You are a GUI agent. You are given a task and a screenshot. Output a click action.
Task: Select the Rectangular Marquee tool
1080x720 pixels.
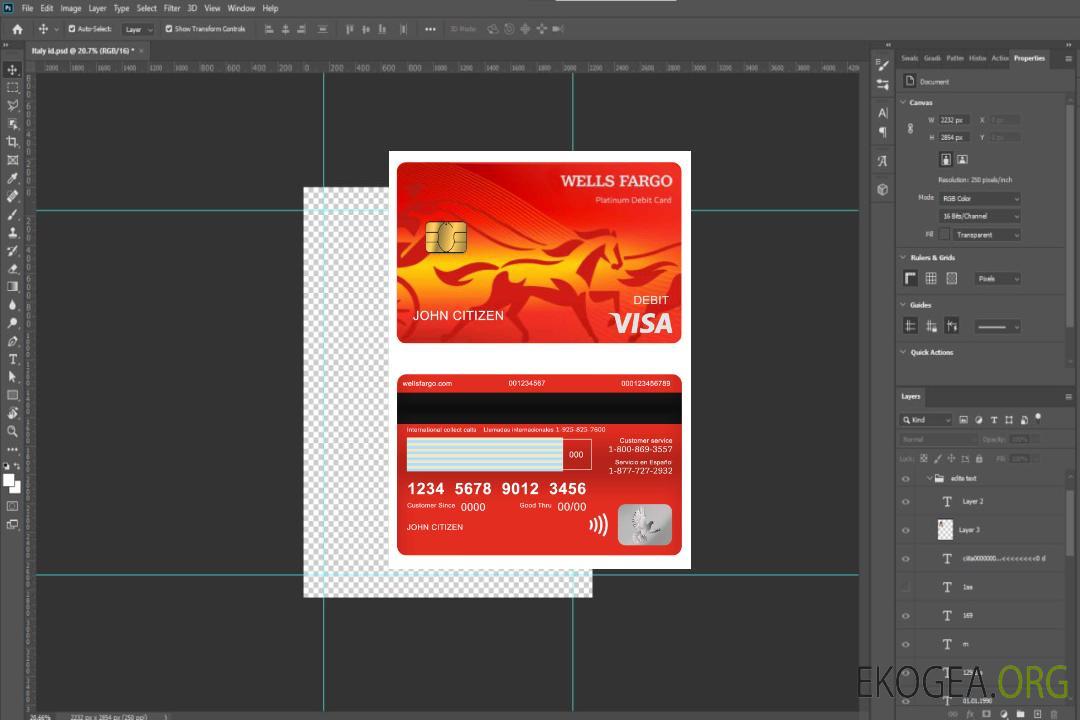tap(12, 88)
